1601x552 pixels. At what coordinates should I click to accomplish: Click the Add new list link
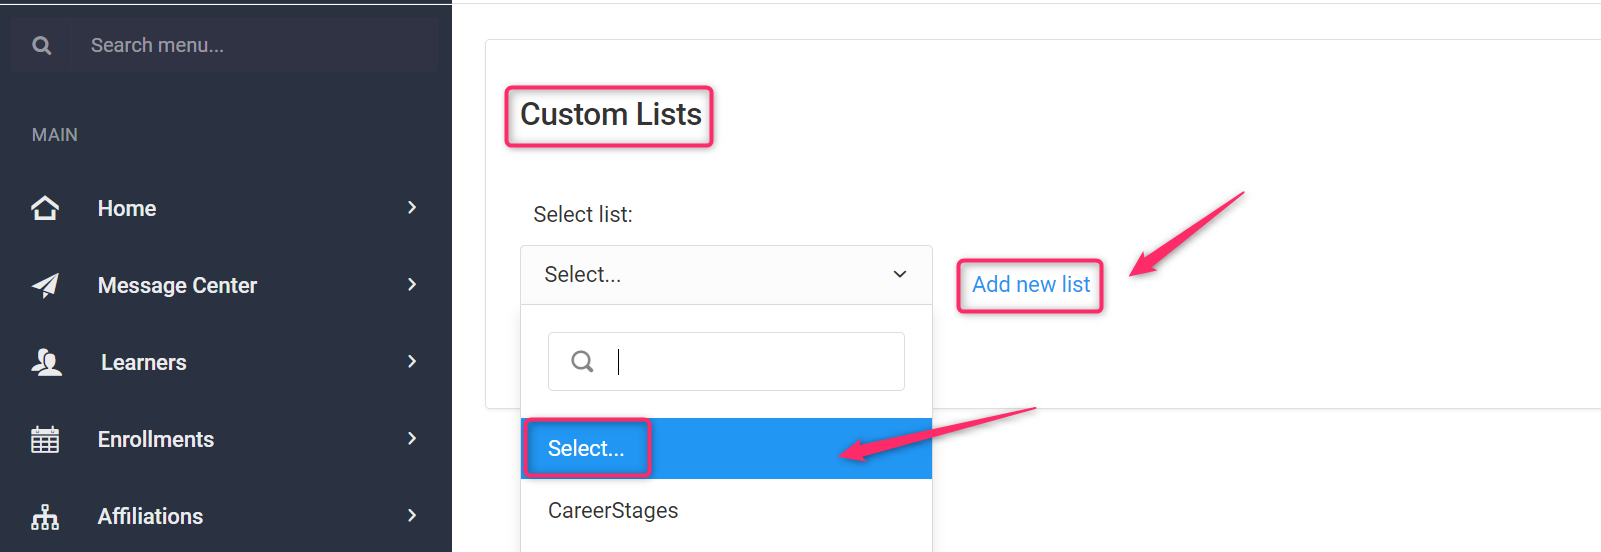click(1031, 285)
